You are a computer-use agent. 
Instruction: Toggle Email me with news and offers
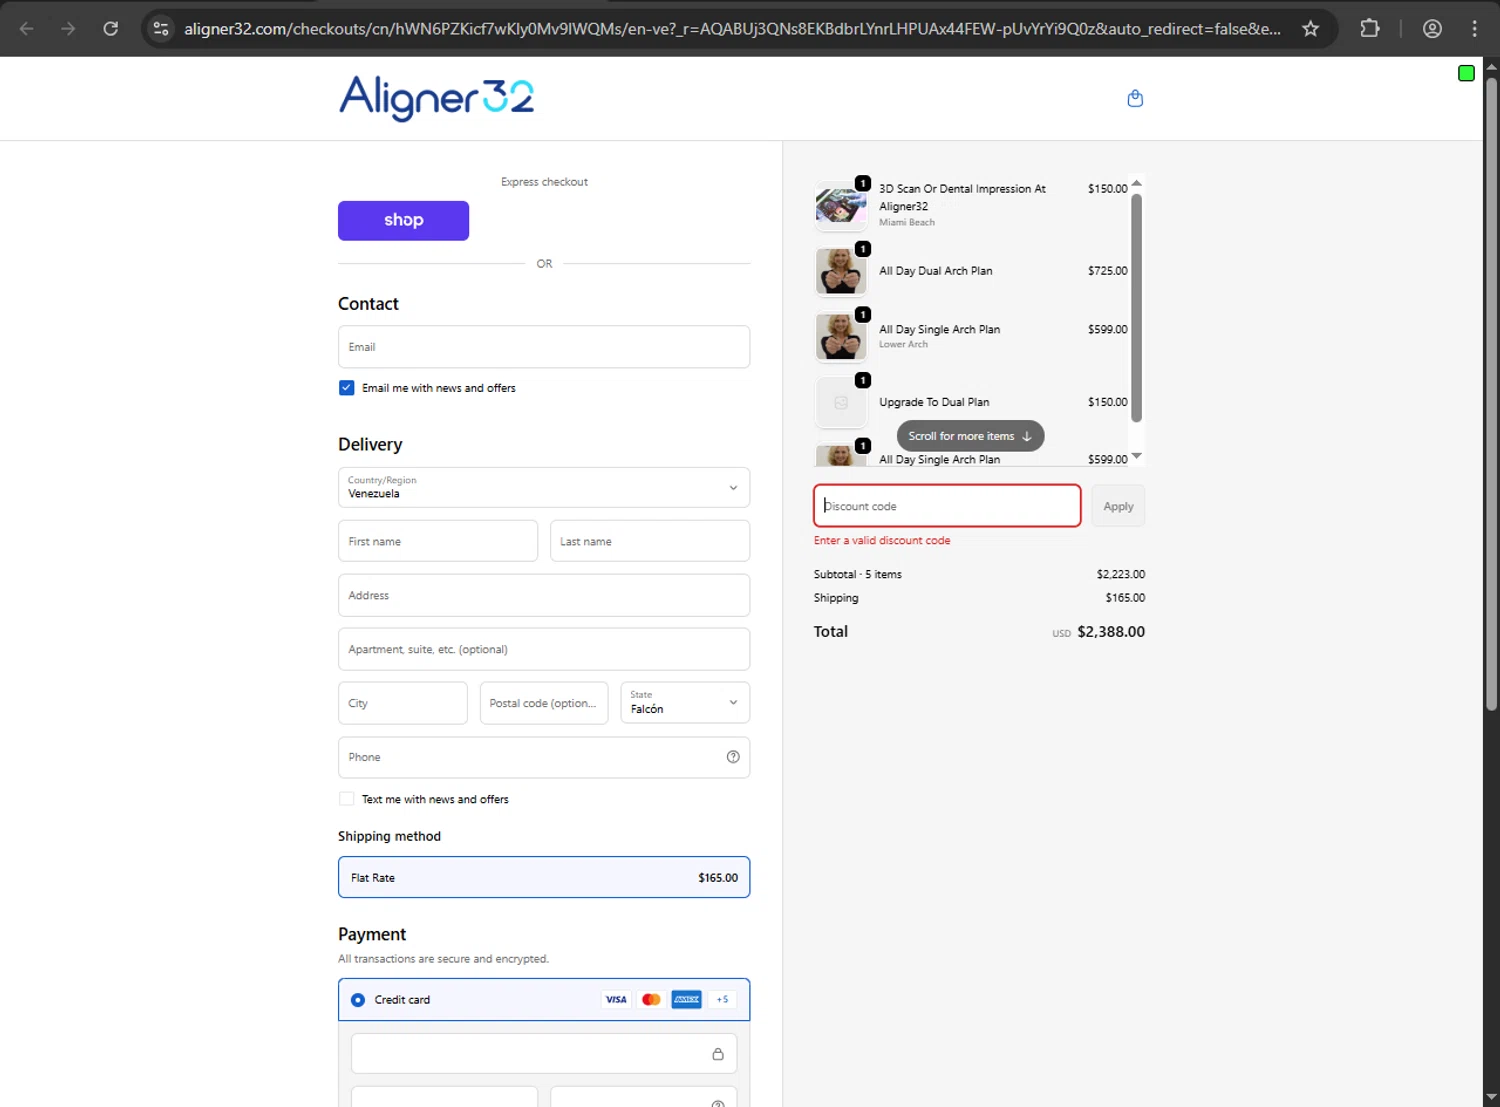tap(346, 388)
